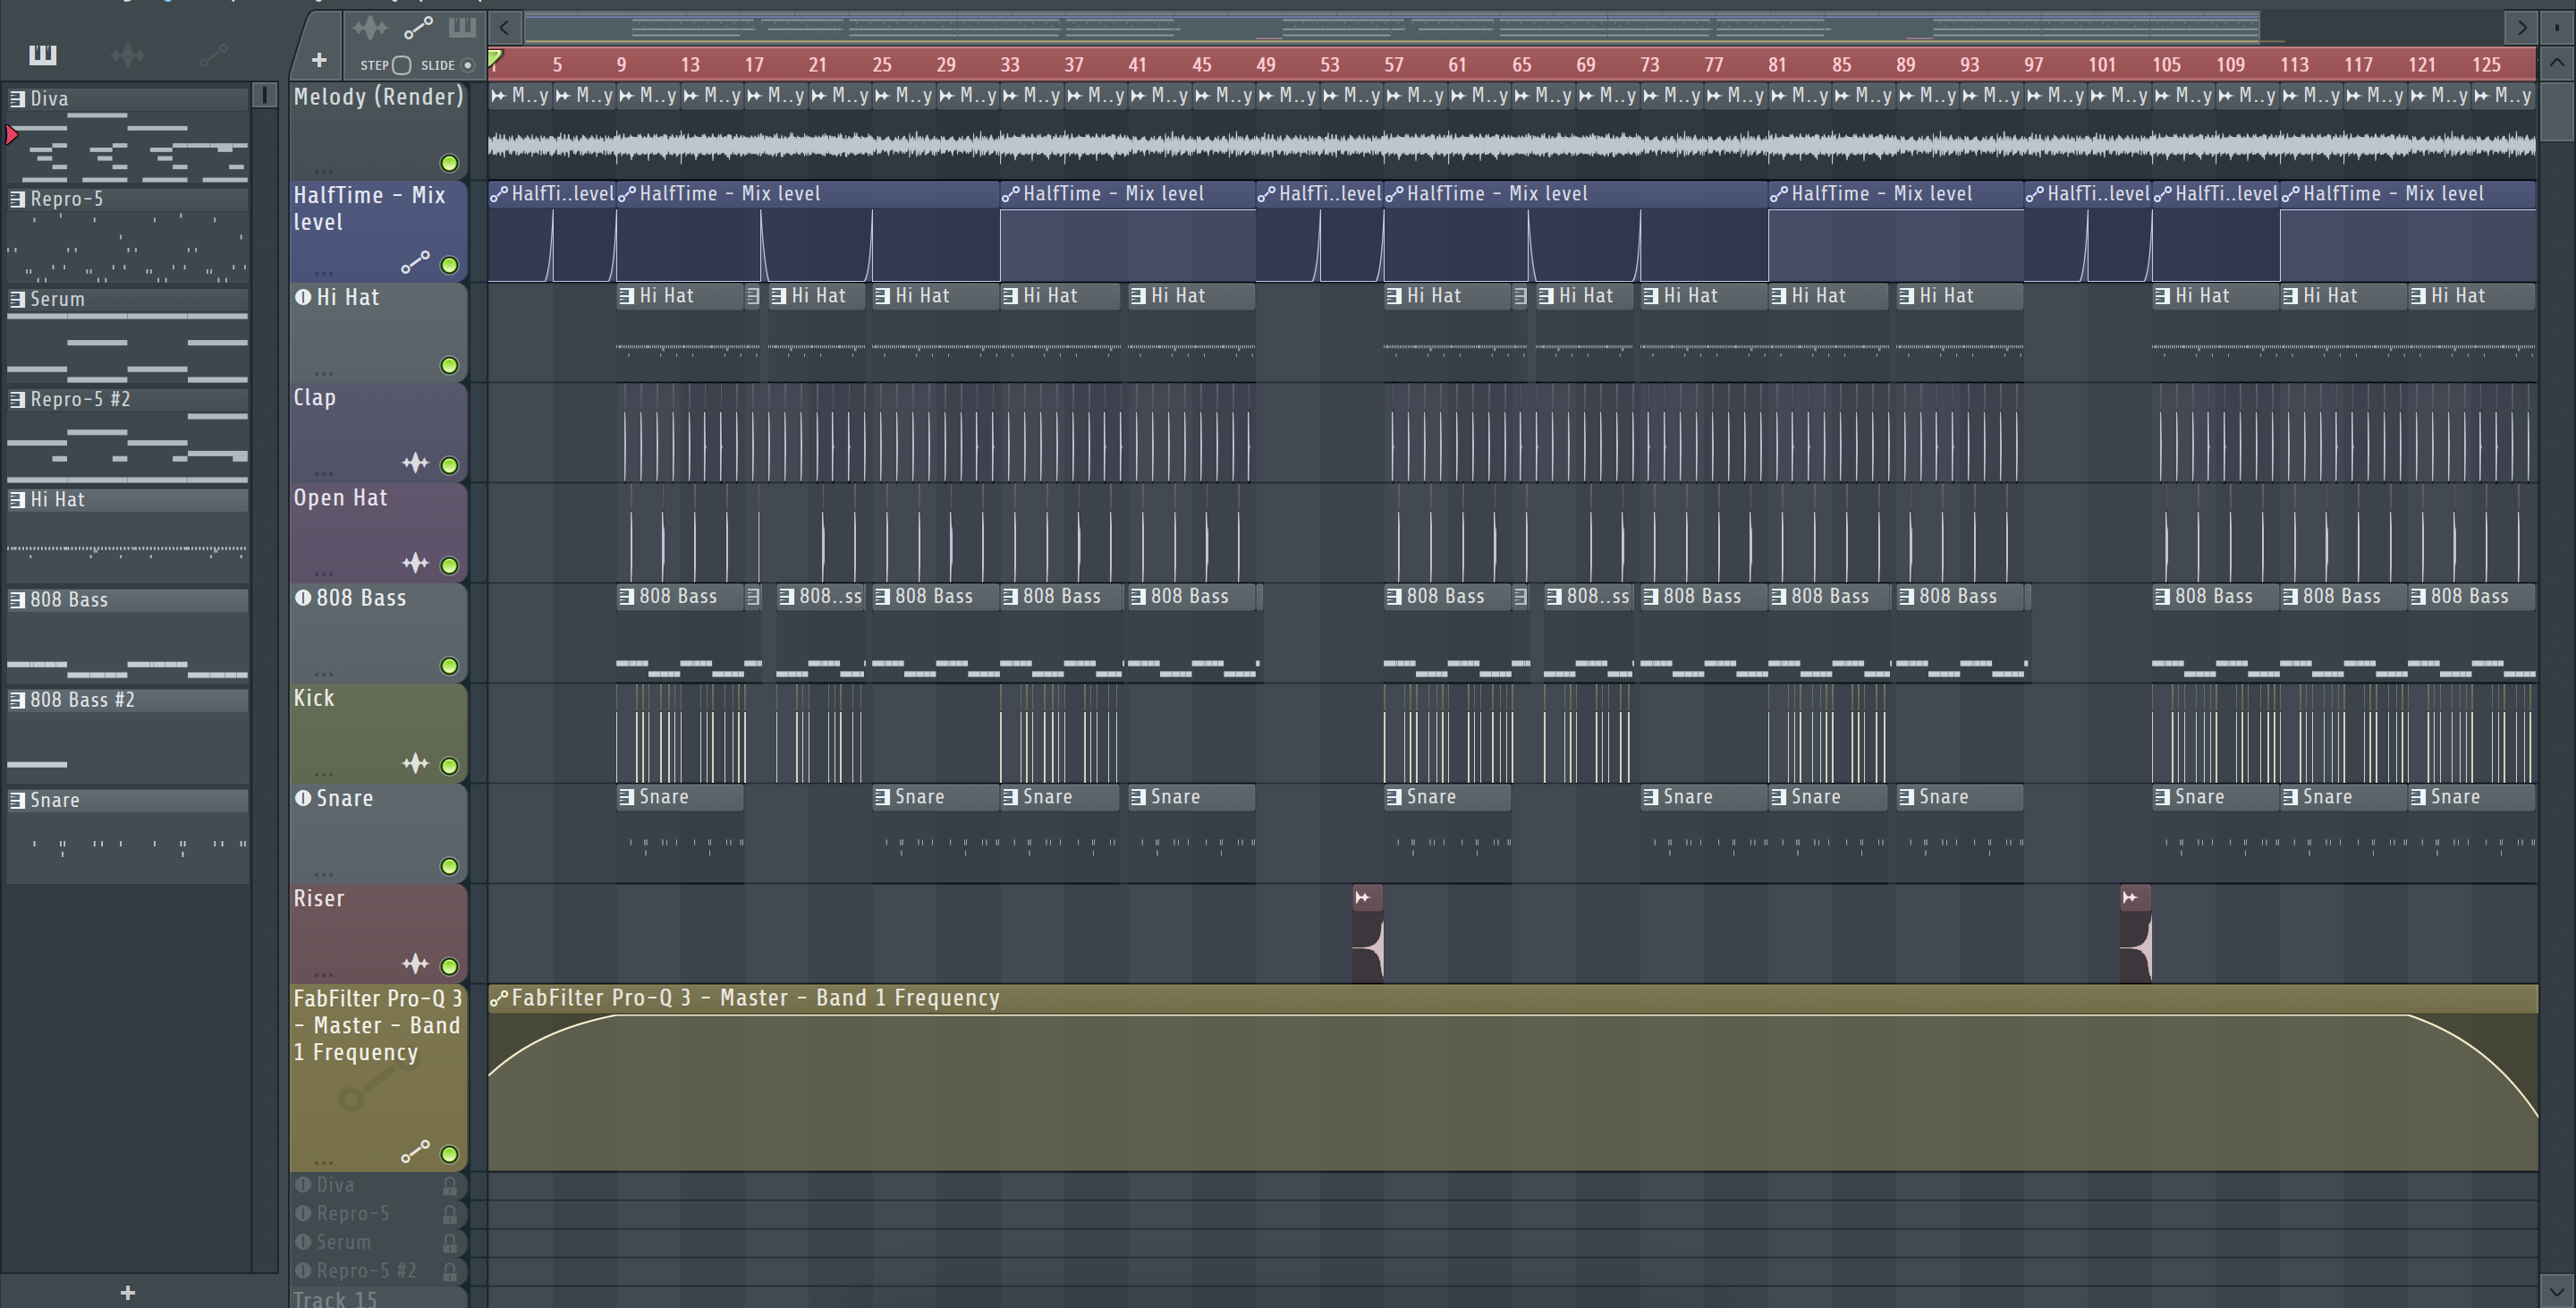2576x1308 pixels.
Task: Open Snare track options dots
Action: pyautogui.click(x=323, y=873)
